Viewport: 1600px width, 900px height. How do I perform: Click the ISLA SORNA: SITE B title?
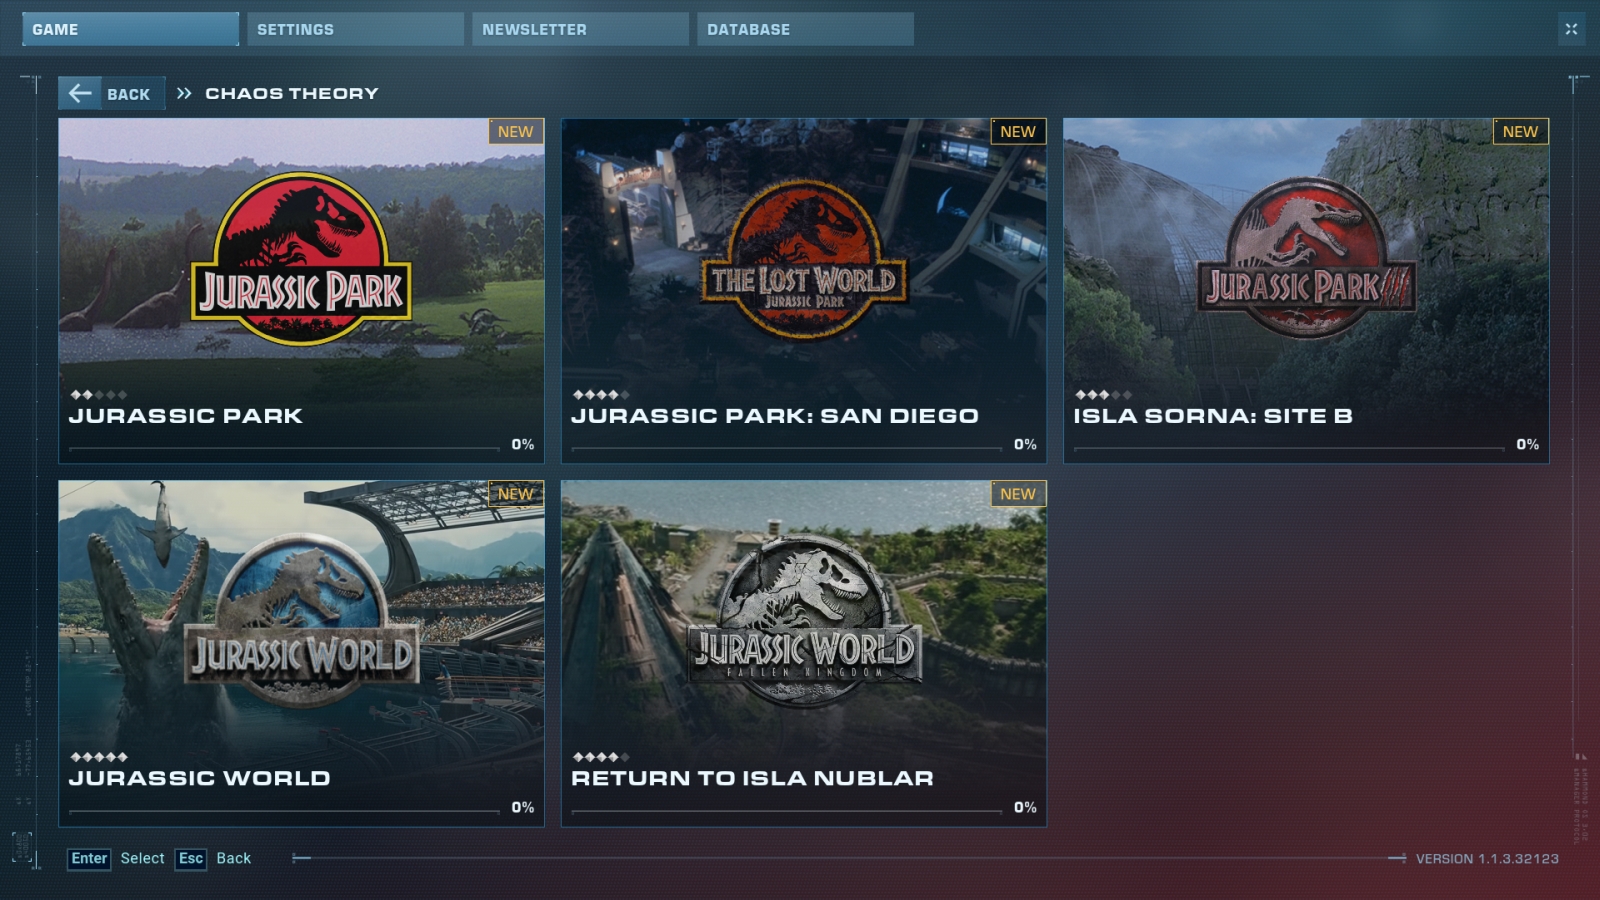coord(1213,416)
